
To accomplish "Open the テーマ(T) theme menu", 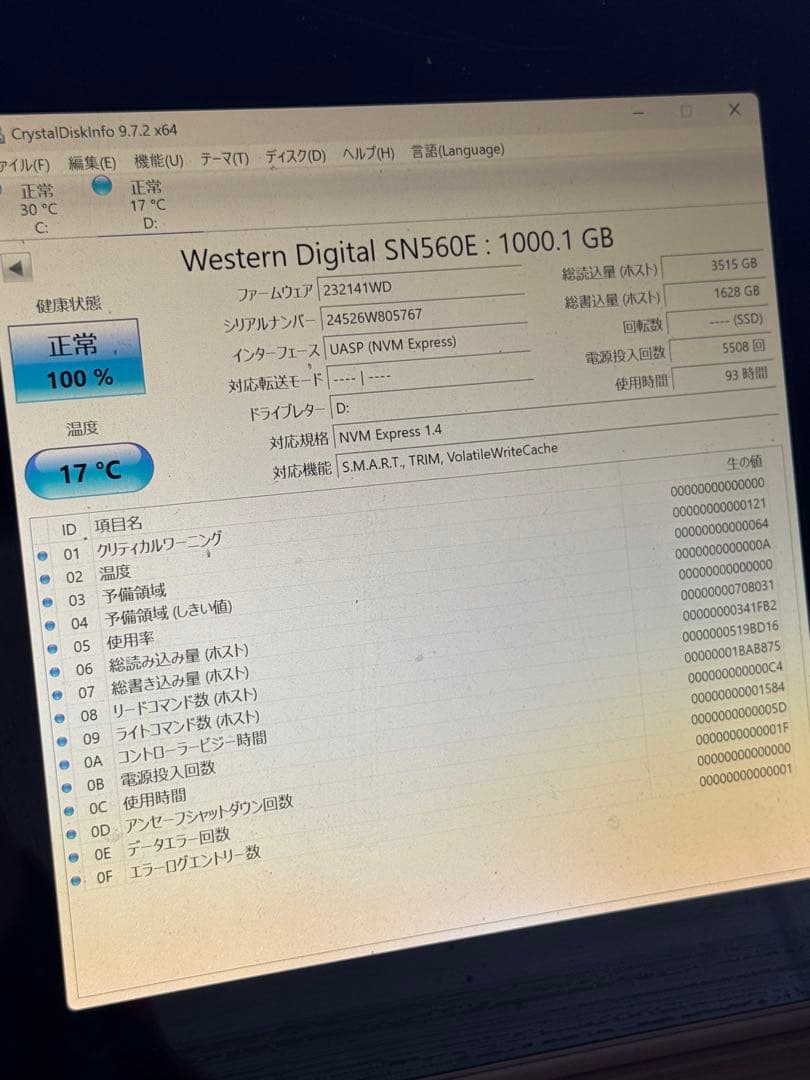I will tap(225, 155).
